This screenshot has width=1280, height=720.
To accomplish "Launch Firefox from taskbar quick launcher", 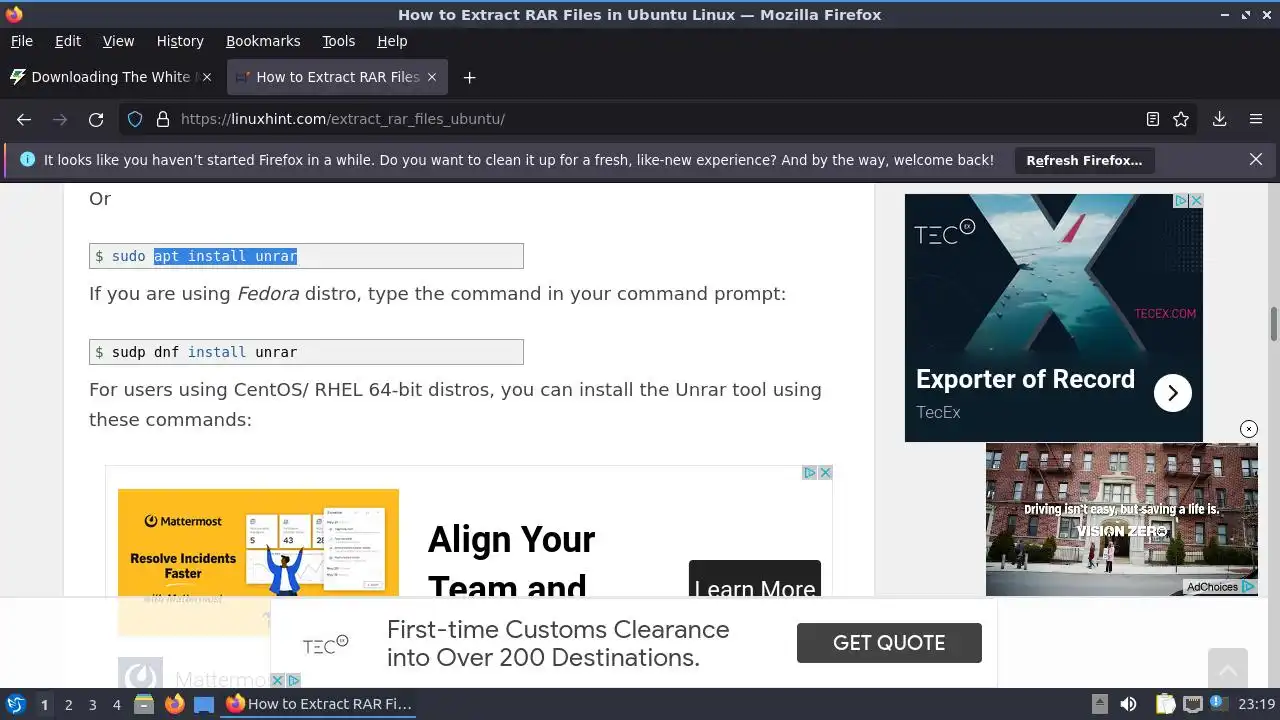I will pyautogui.click(x=174, y=704).
